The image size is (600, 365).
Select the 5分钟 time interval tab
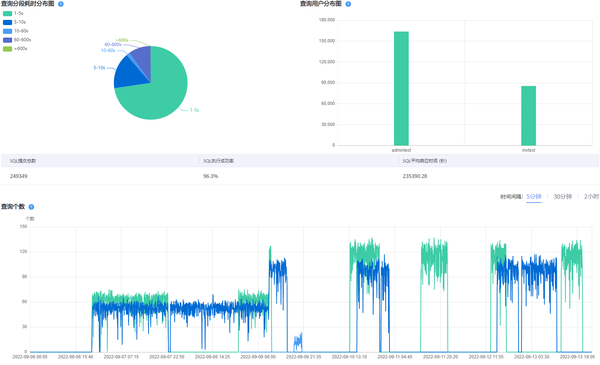(x=533, y=197)
